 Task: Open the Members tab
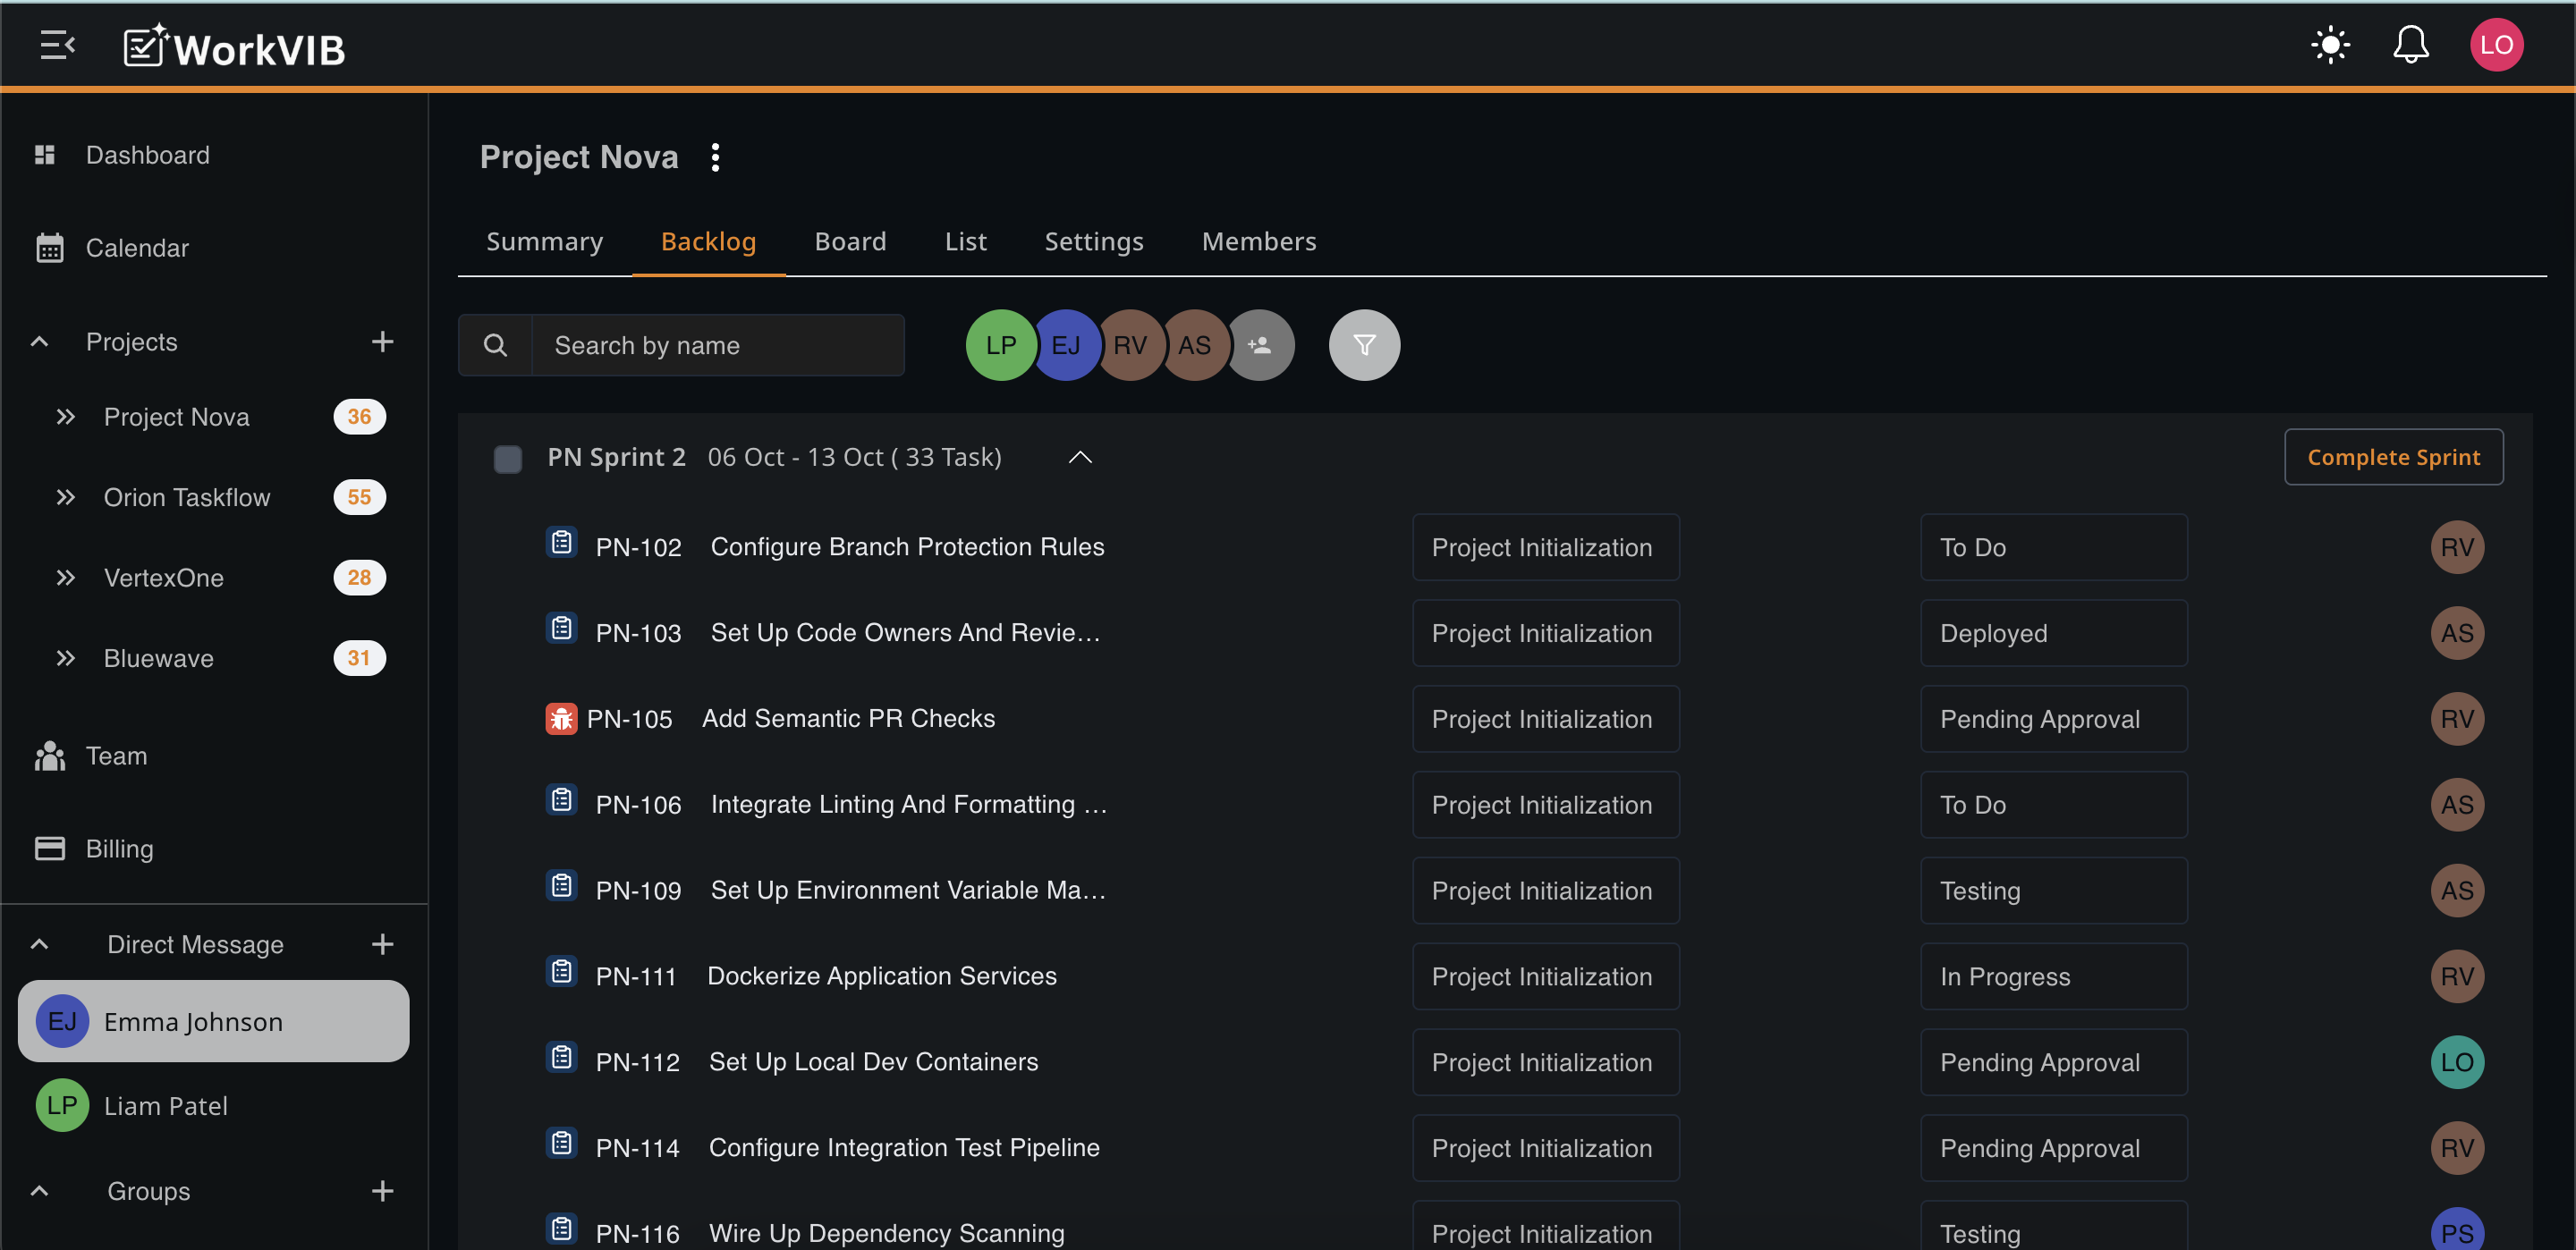[1258, 241]
